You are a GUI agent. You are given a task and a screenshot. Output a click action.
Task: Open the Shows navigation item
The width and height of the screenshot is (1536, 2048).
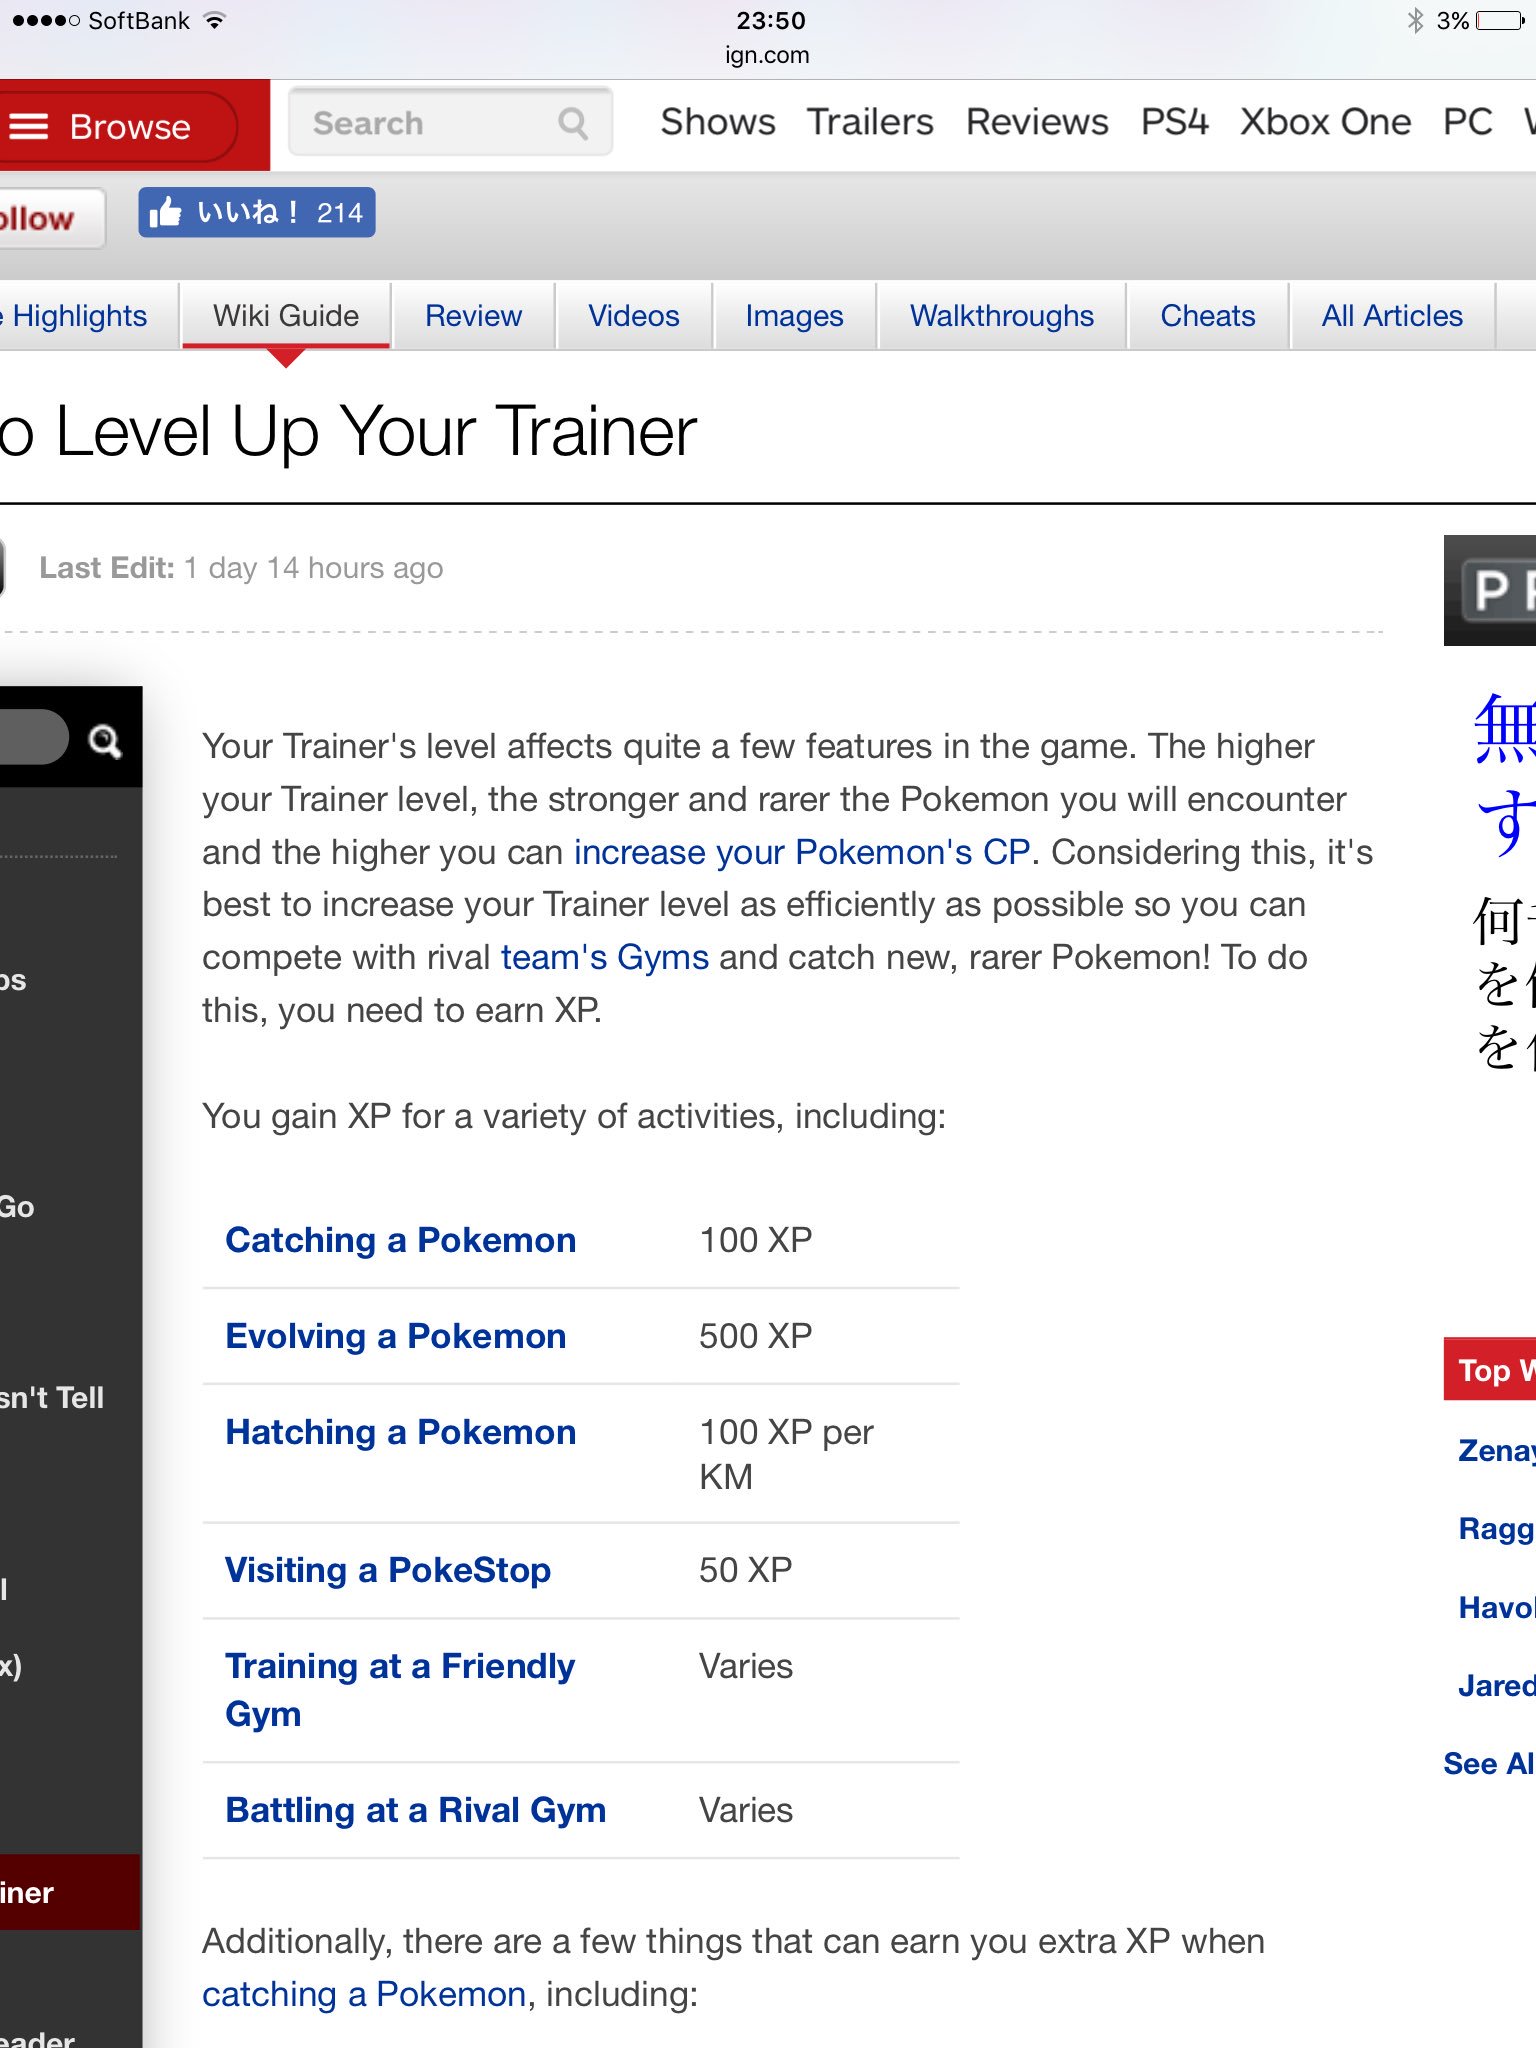pyautogui.click(x=718, y=122)
